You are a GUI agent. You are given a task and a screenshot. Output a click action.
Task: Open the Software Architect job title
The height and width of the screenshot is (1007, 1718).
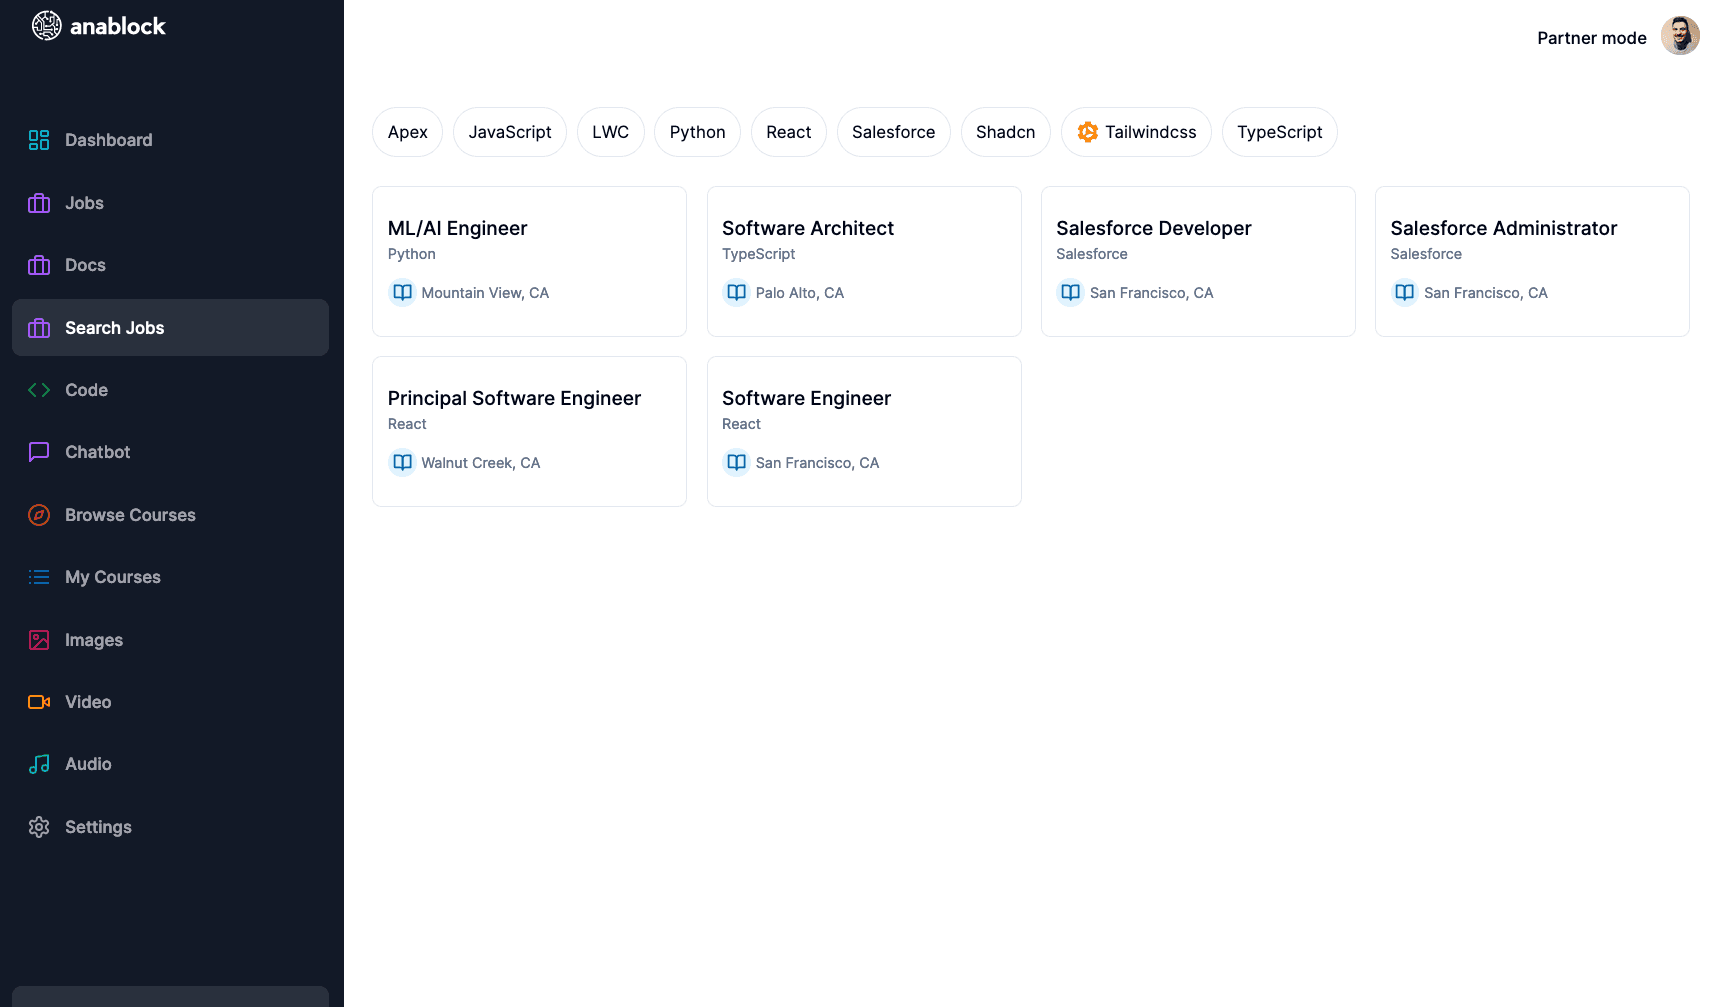pyautogui.click(x=808, y=228)
